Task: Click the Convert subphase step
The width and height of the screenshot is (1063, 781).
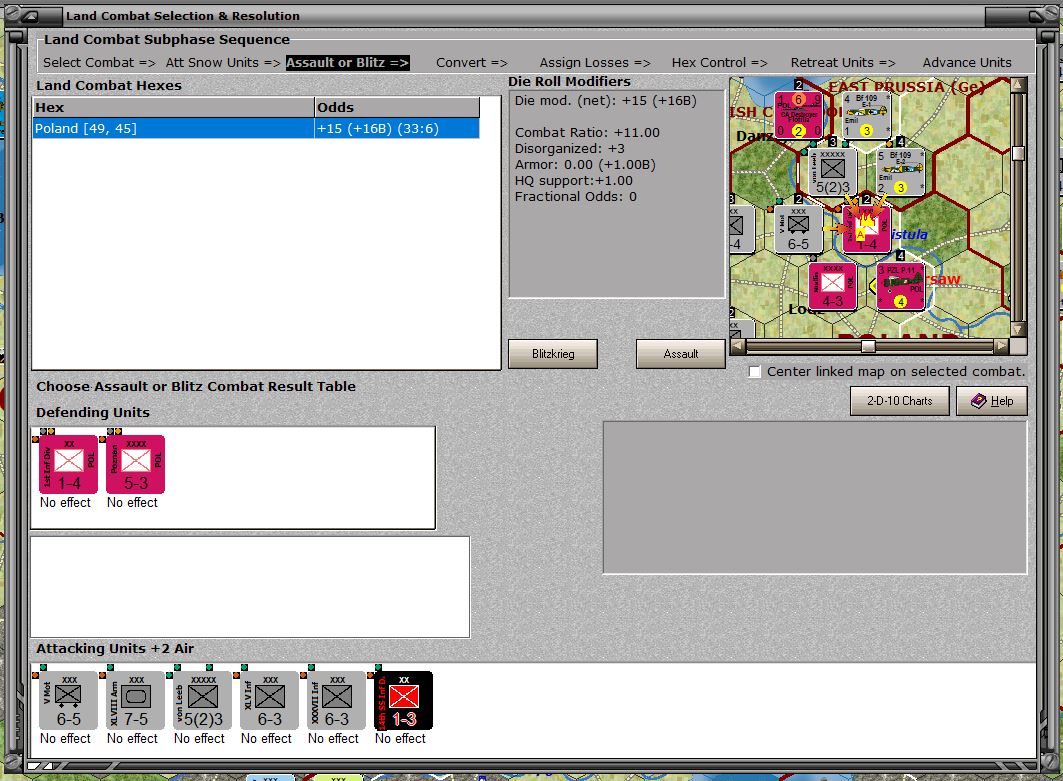Action: tap(471, 62)
